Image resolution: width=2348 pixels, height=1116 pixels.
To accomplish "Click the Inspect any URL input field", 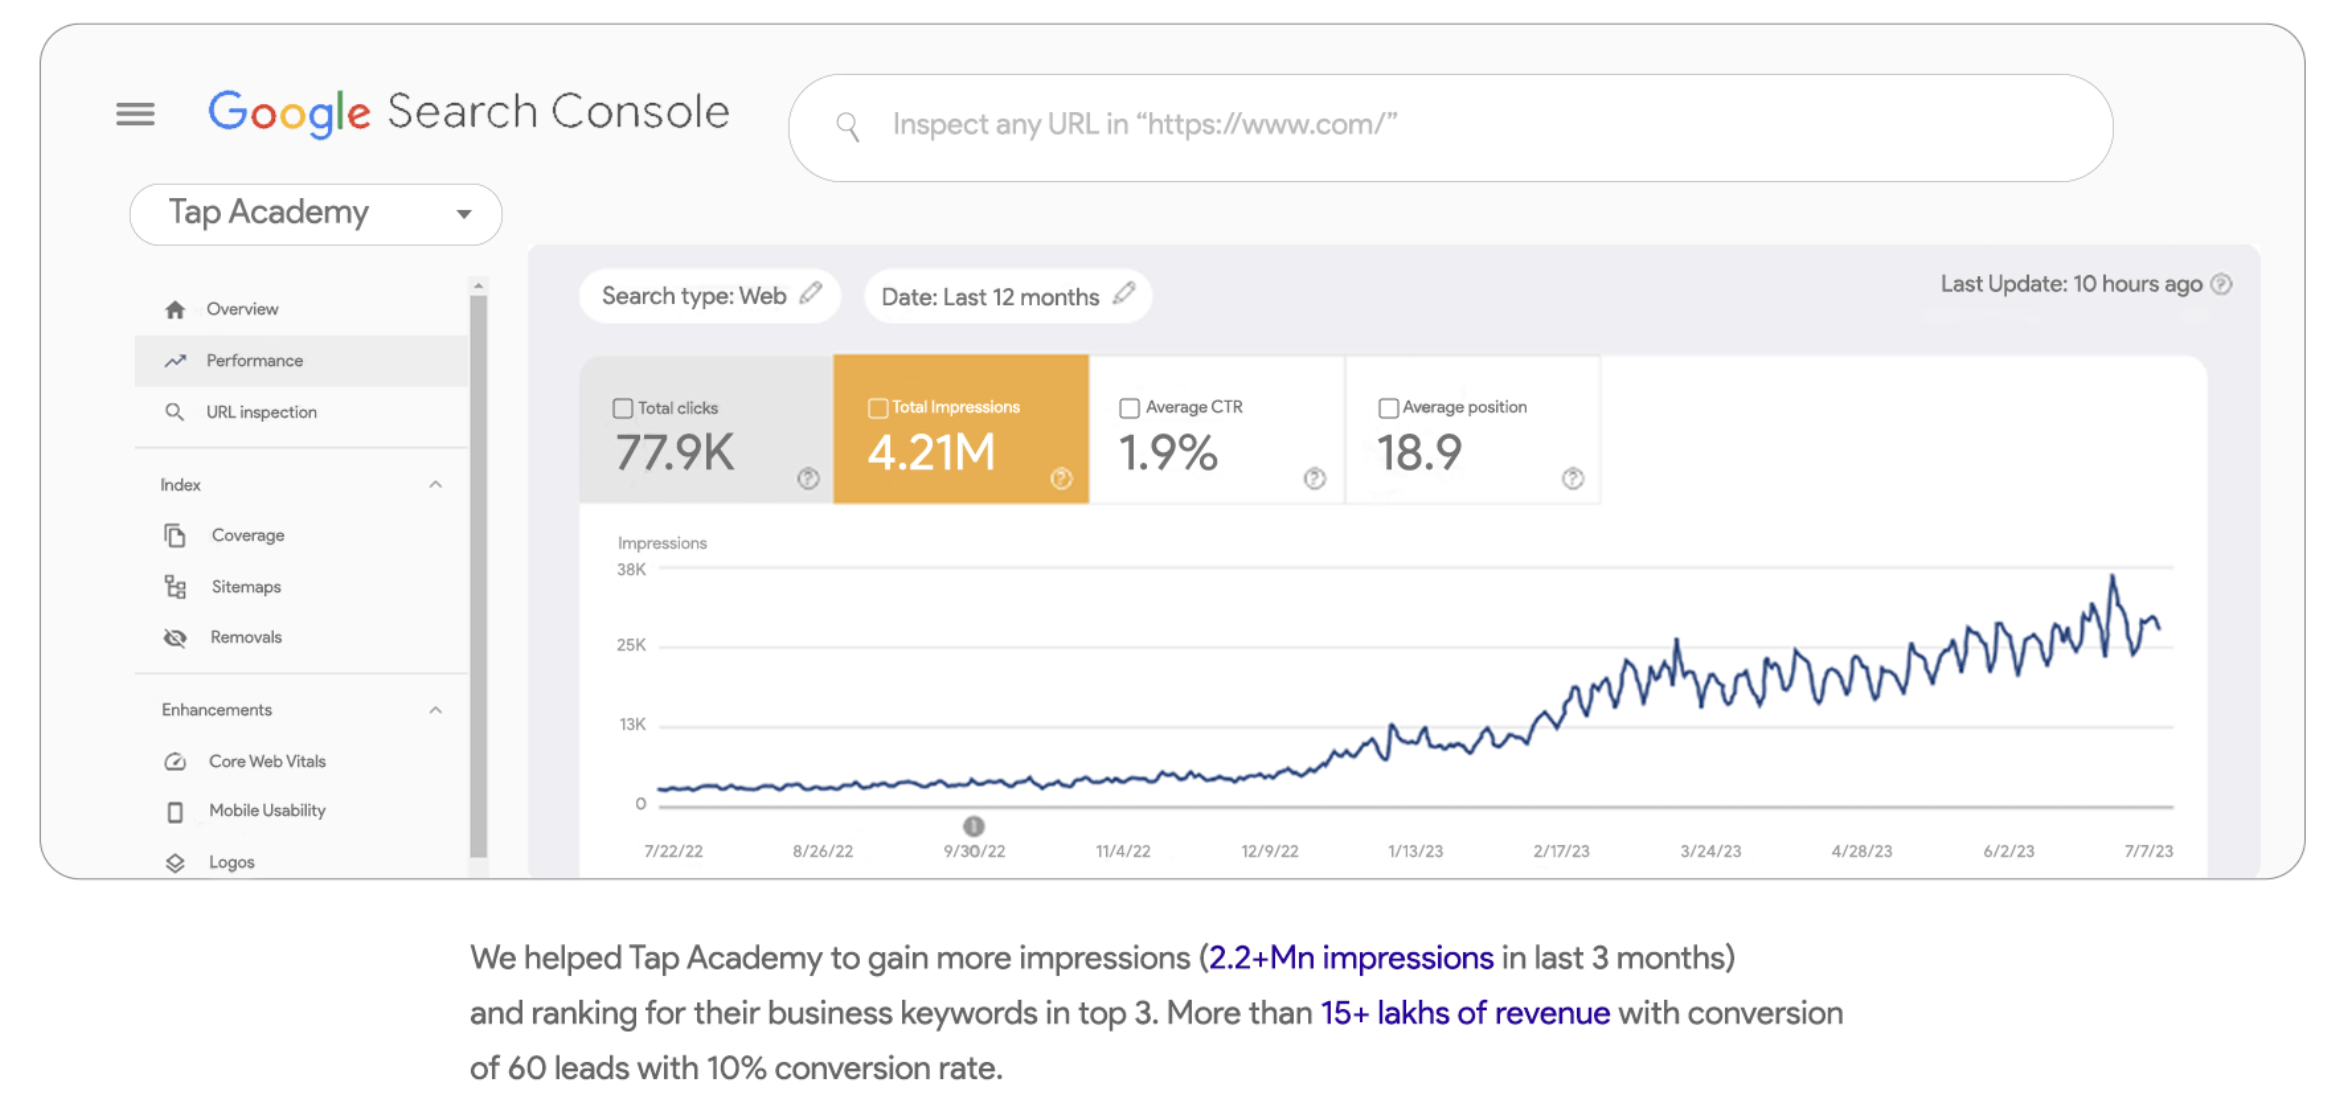I will tap(1450, 127).
